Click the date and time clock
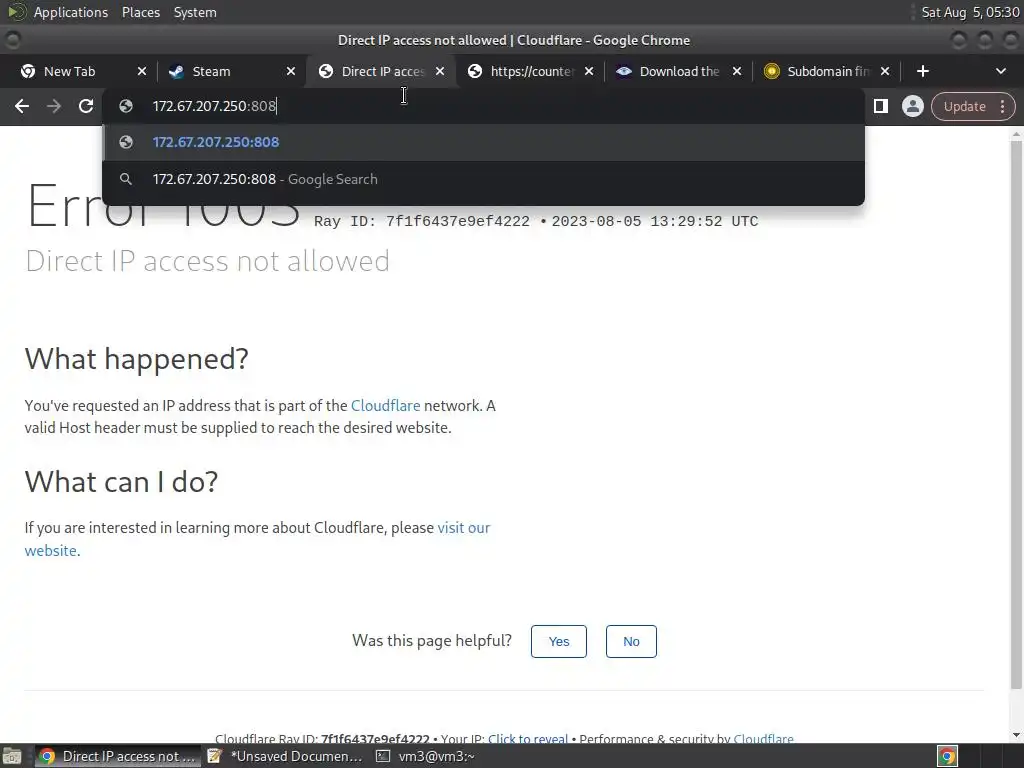The width and height of the screenshot is (1024, 768). [970, 12]
